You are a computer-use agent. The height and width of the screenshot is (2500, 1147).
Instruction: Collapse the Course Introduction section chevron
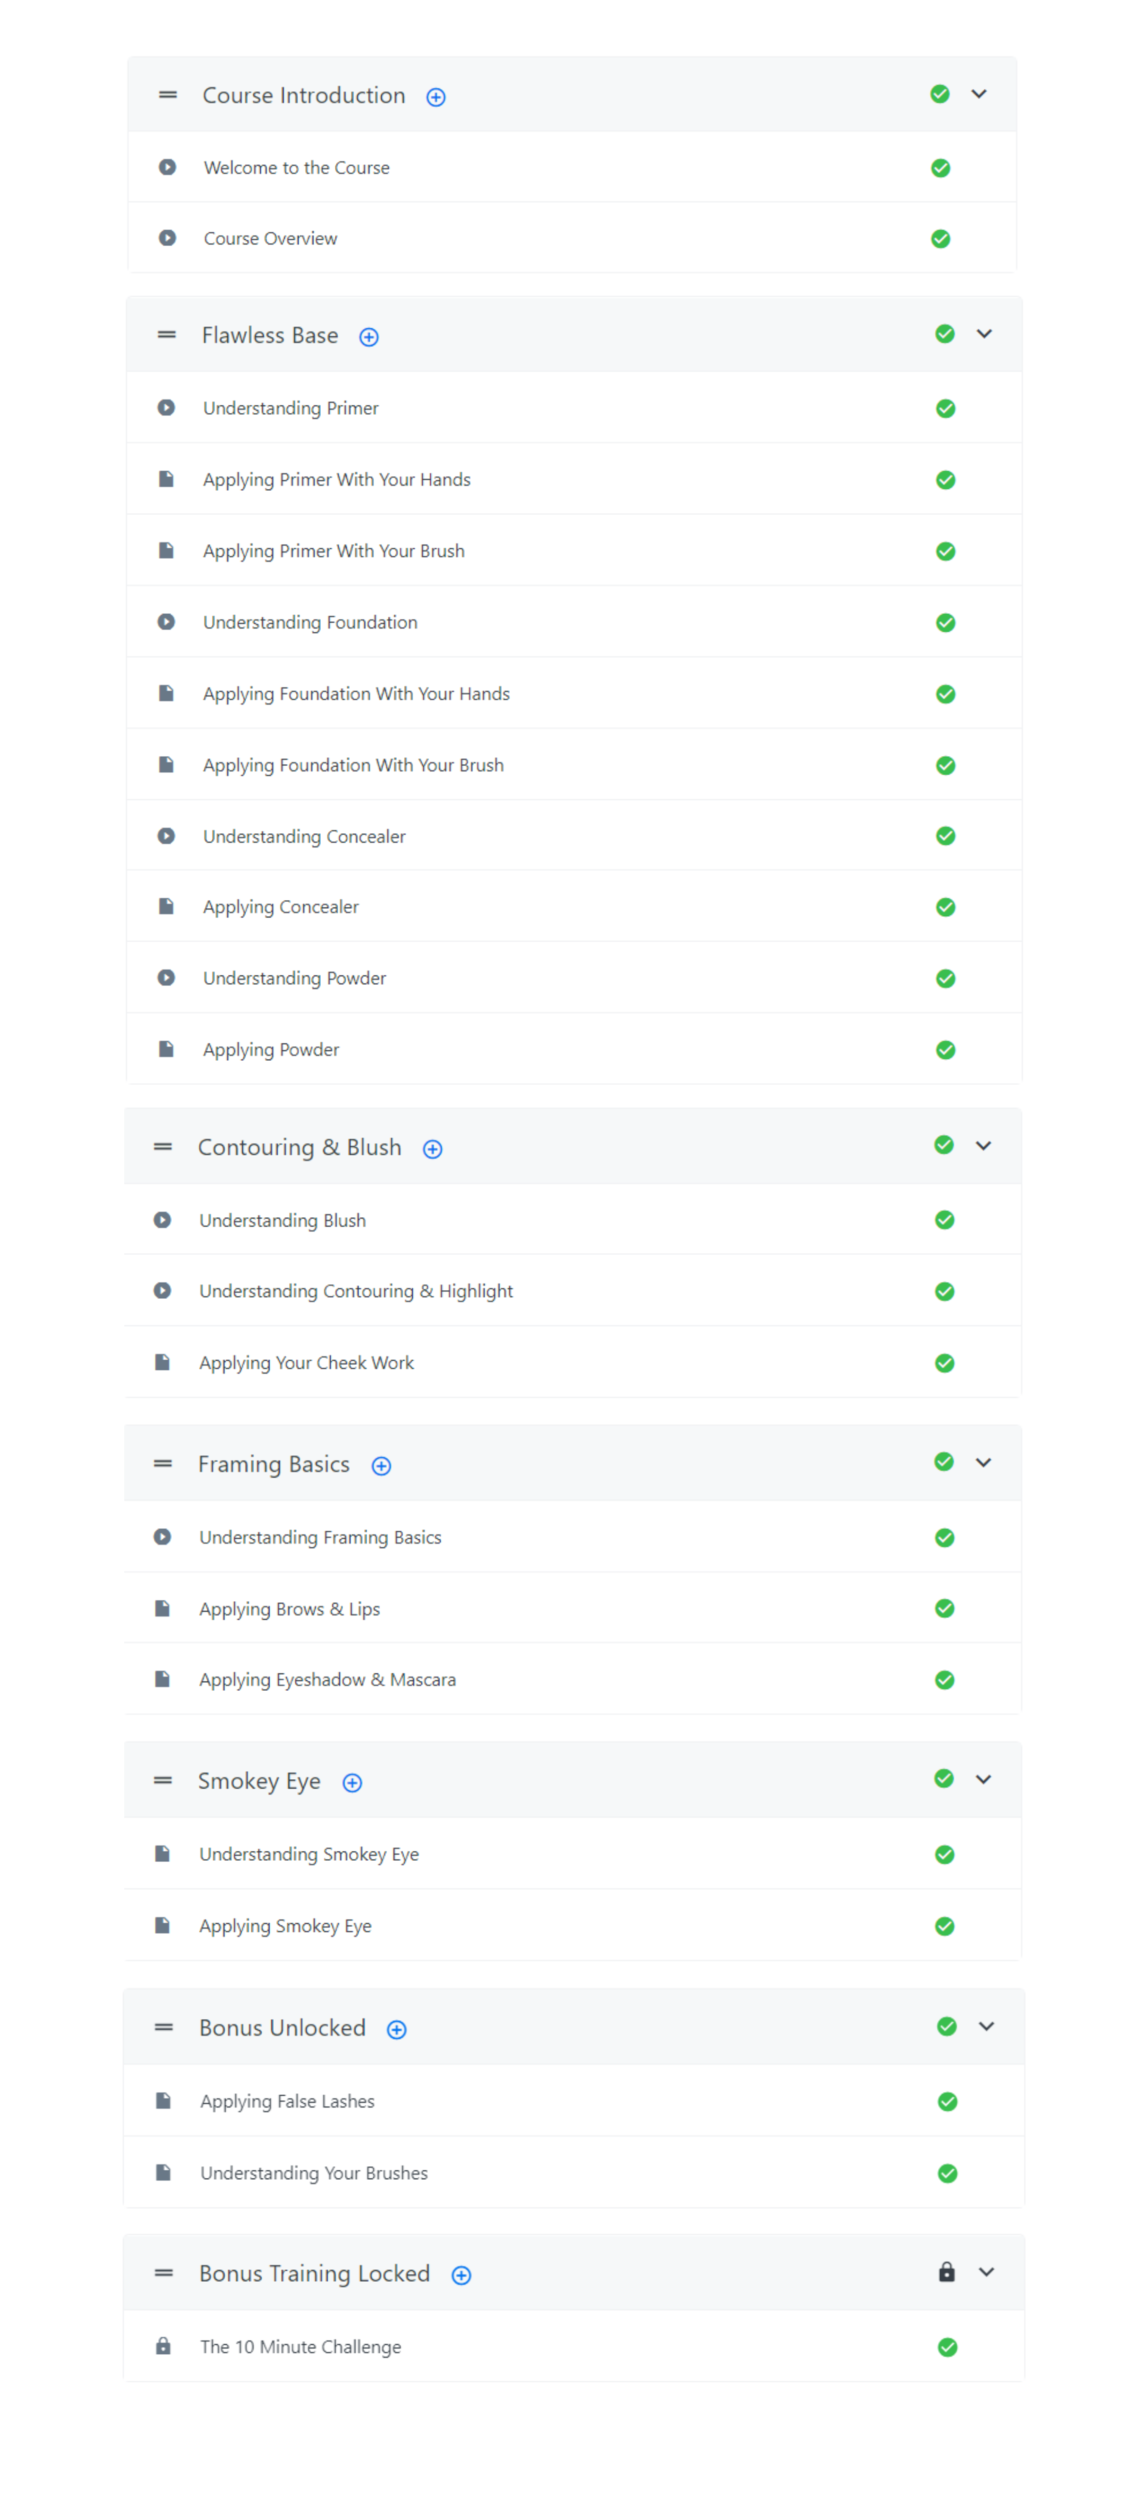coord(979,94)
